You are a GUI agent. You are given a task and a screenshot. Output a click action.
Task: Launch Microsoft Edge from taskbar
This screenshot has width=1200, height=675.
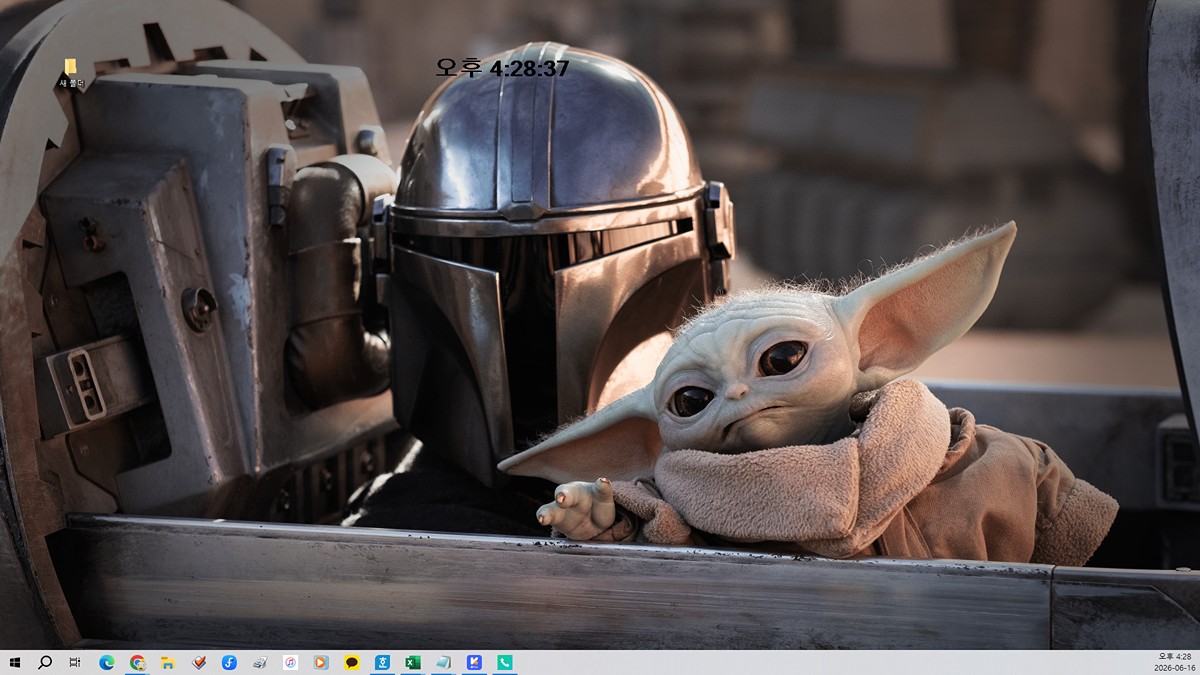107,662
